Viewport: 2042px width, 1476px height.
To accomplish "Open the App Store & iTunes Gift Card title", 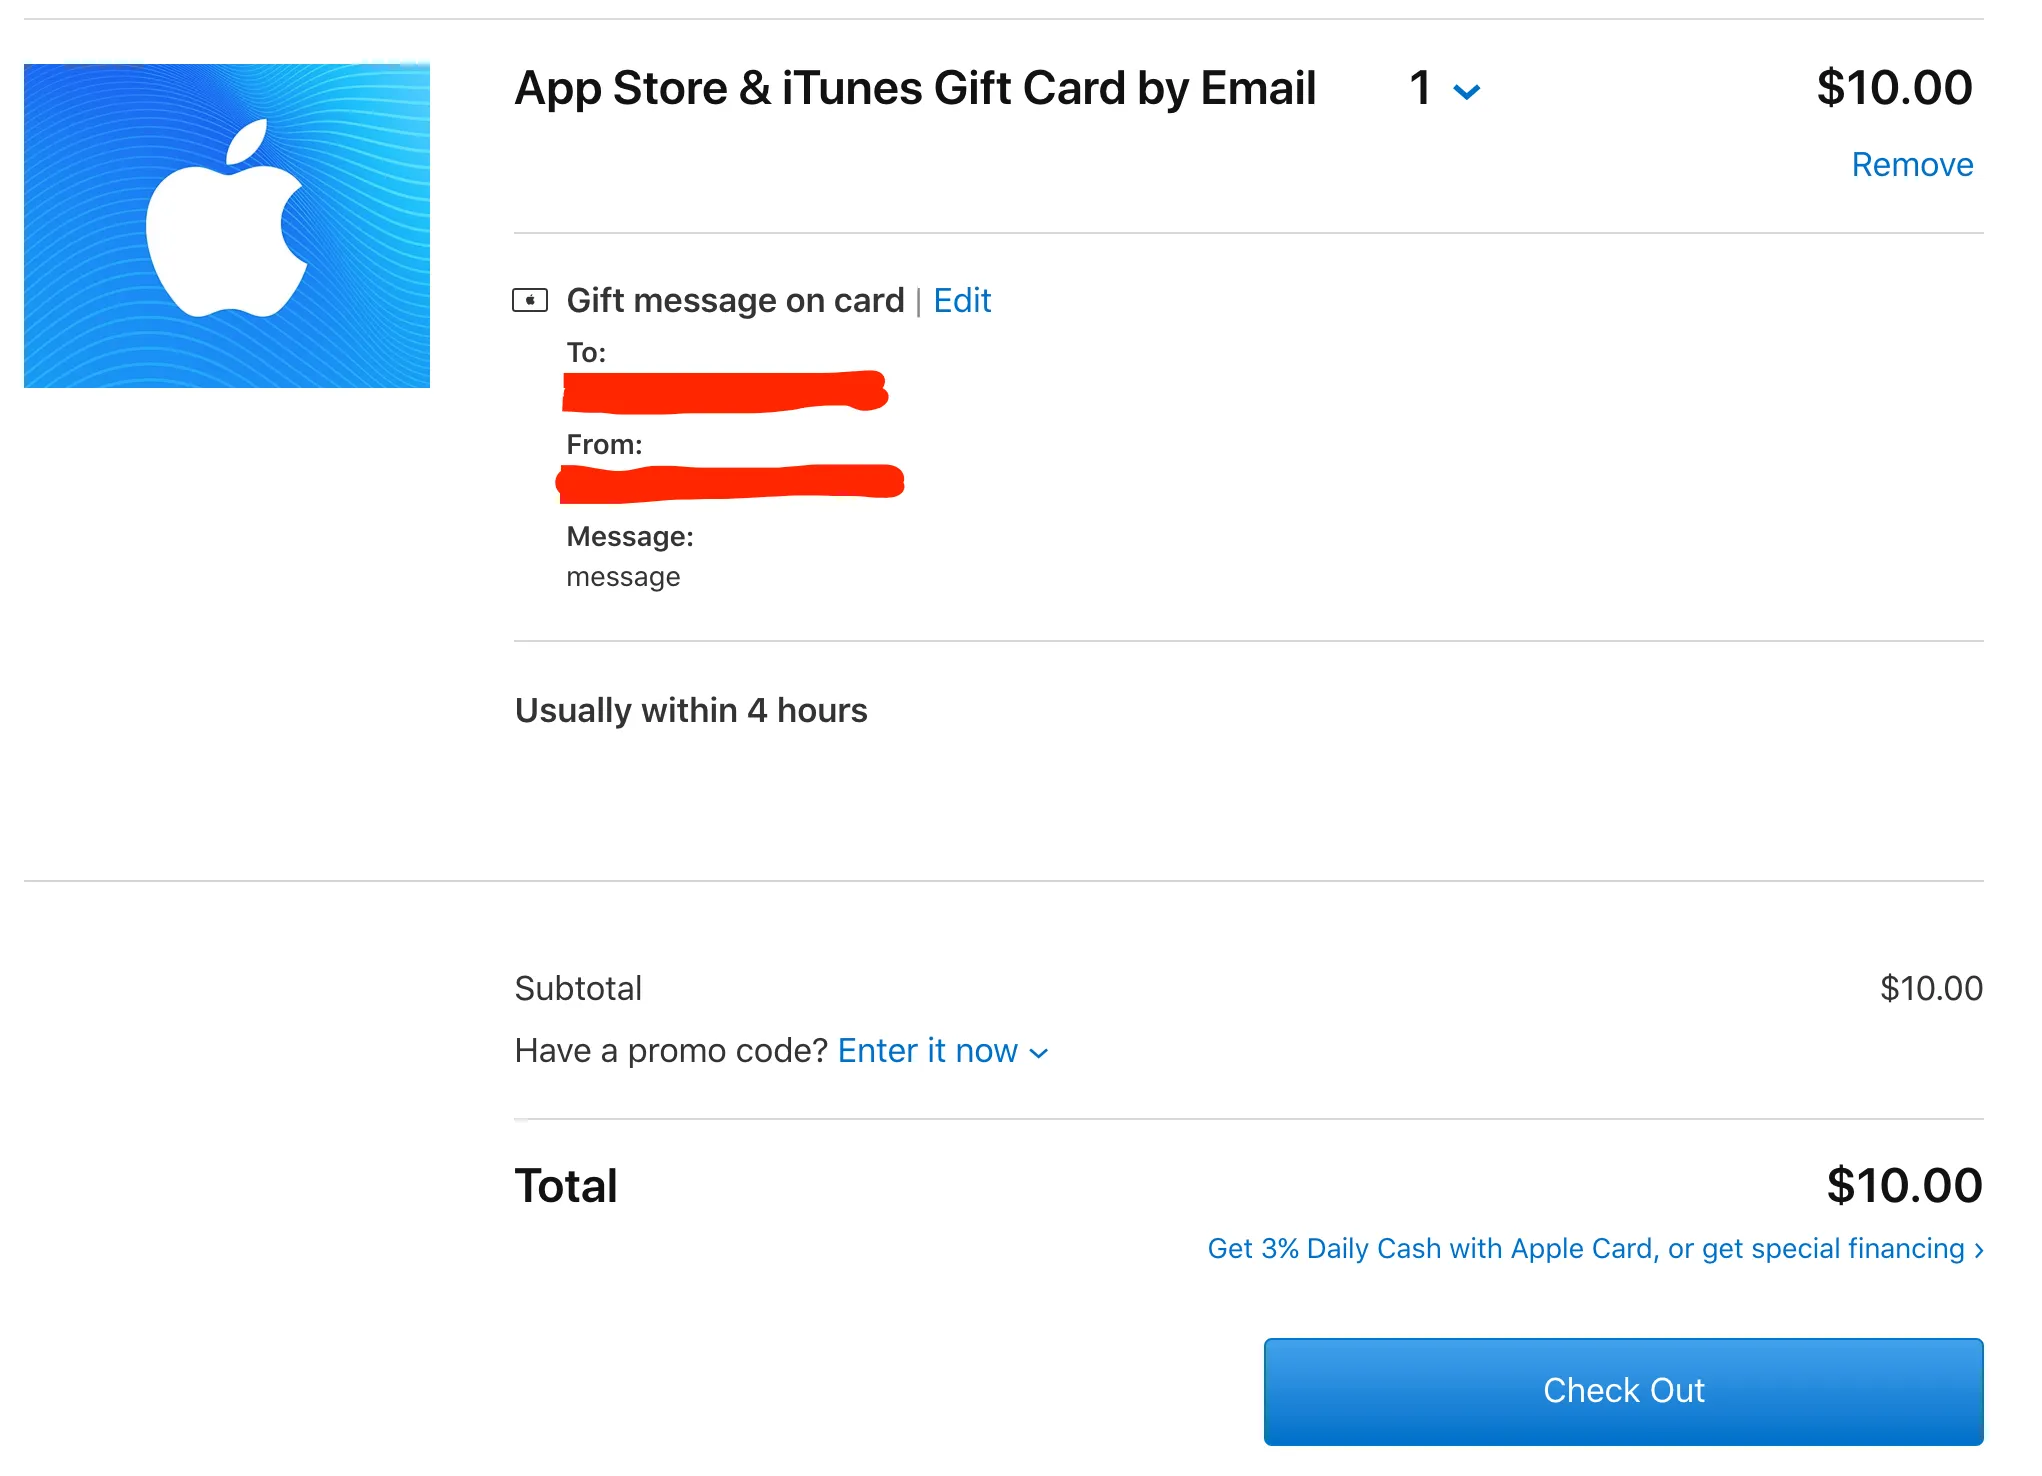I will tap(914, 88).
